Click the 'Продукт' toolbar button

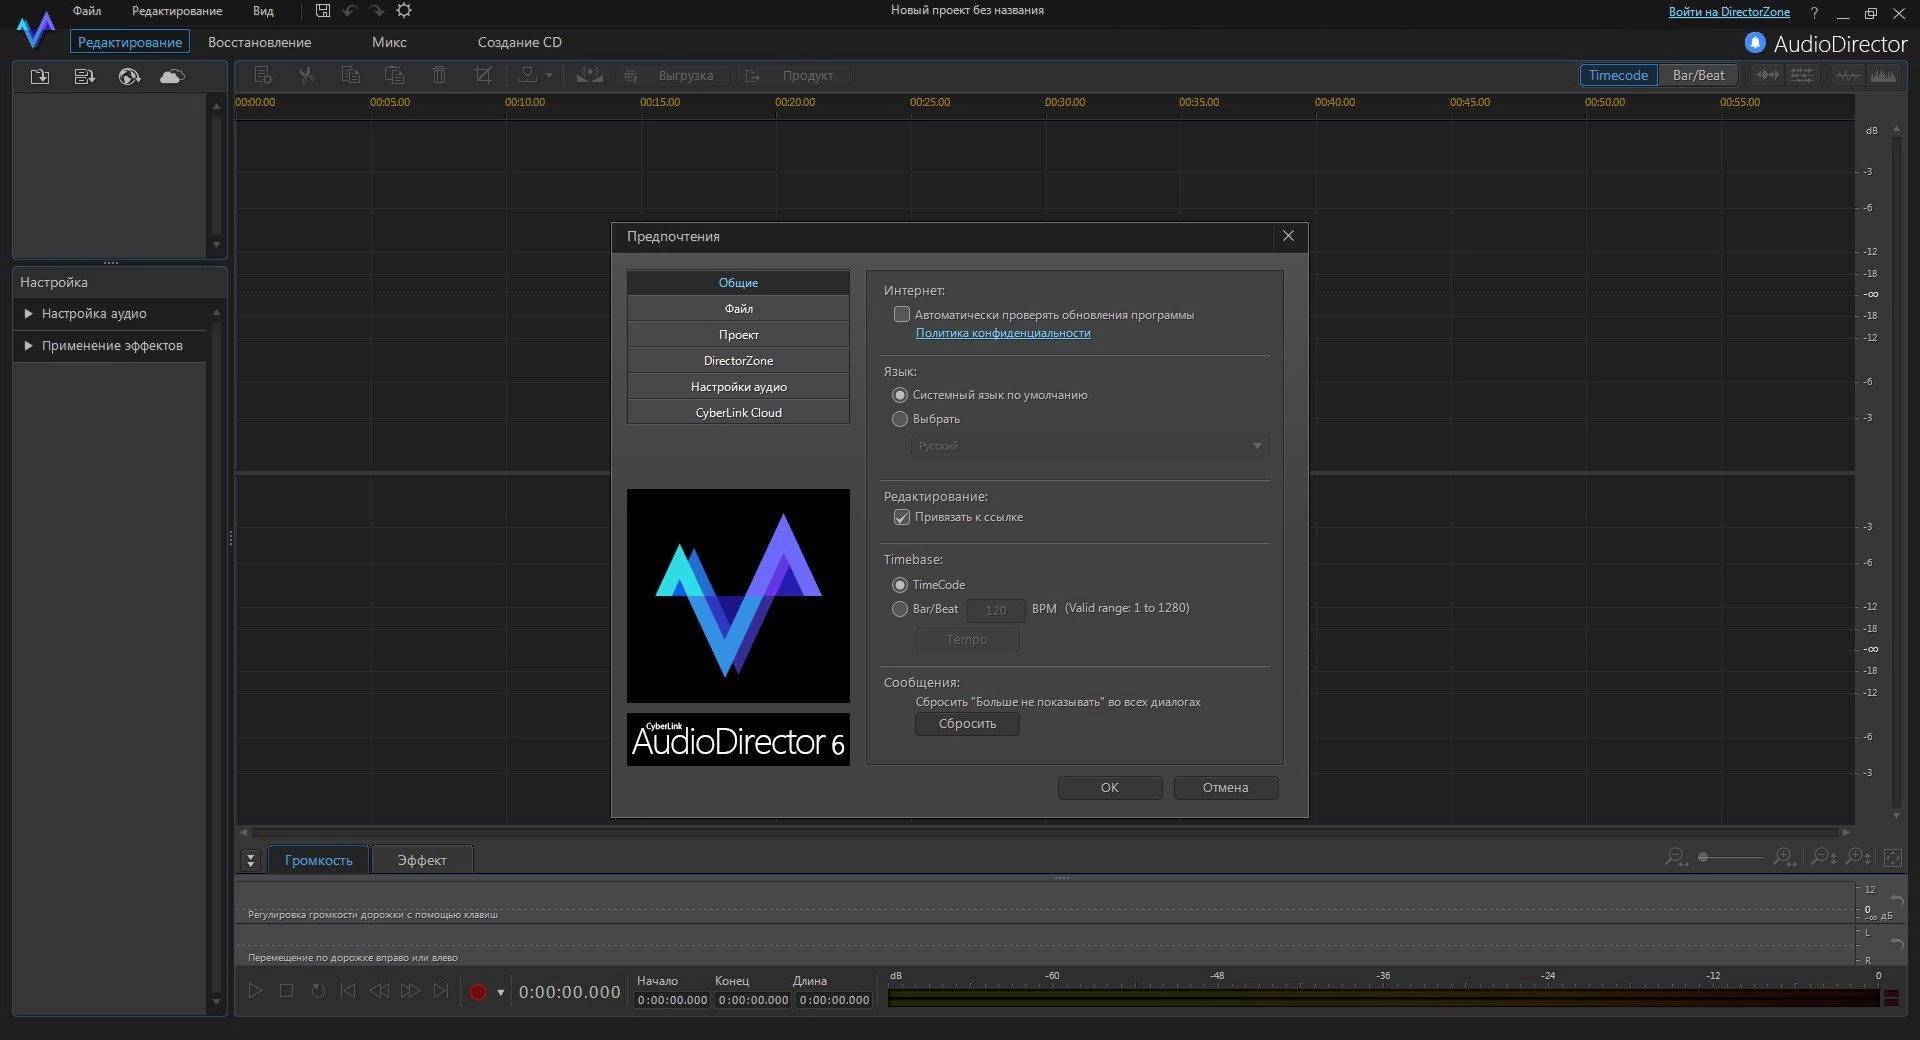tap(793, 76)
